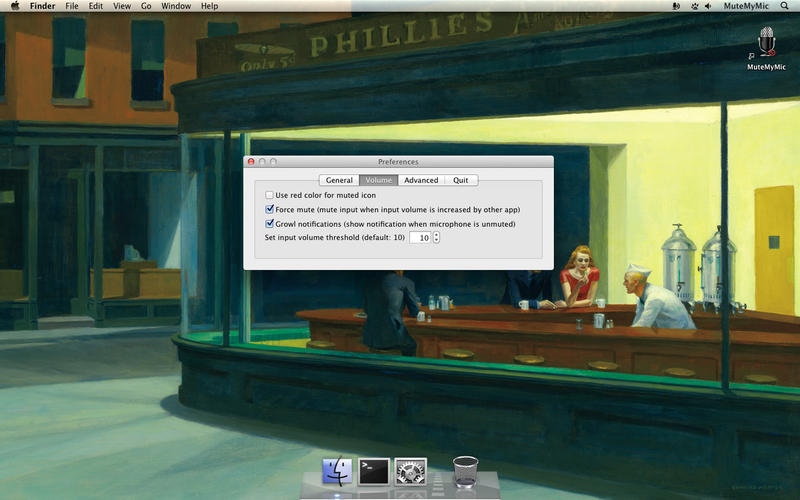Open the Apple menu
The width and height of the screenshot is (800, 500).
coord(15,6)
